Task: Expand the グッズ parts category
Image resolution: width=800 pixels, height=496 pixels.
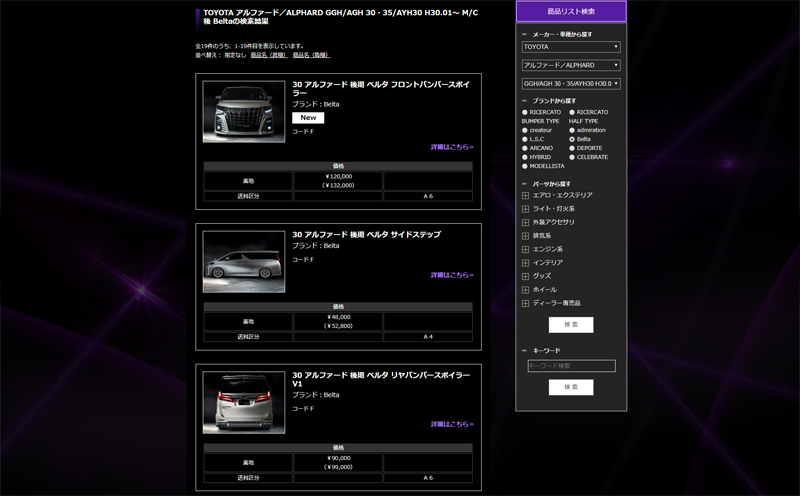Action: pyautogui.click(x=526, y=276)
